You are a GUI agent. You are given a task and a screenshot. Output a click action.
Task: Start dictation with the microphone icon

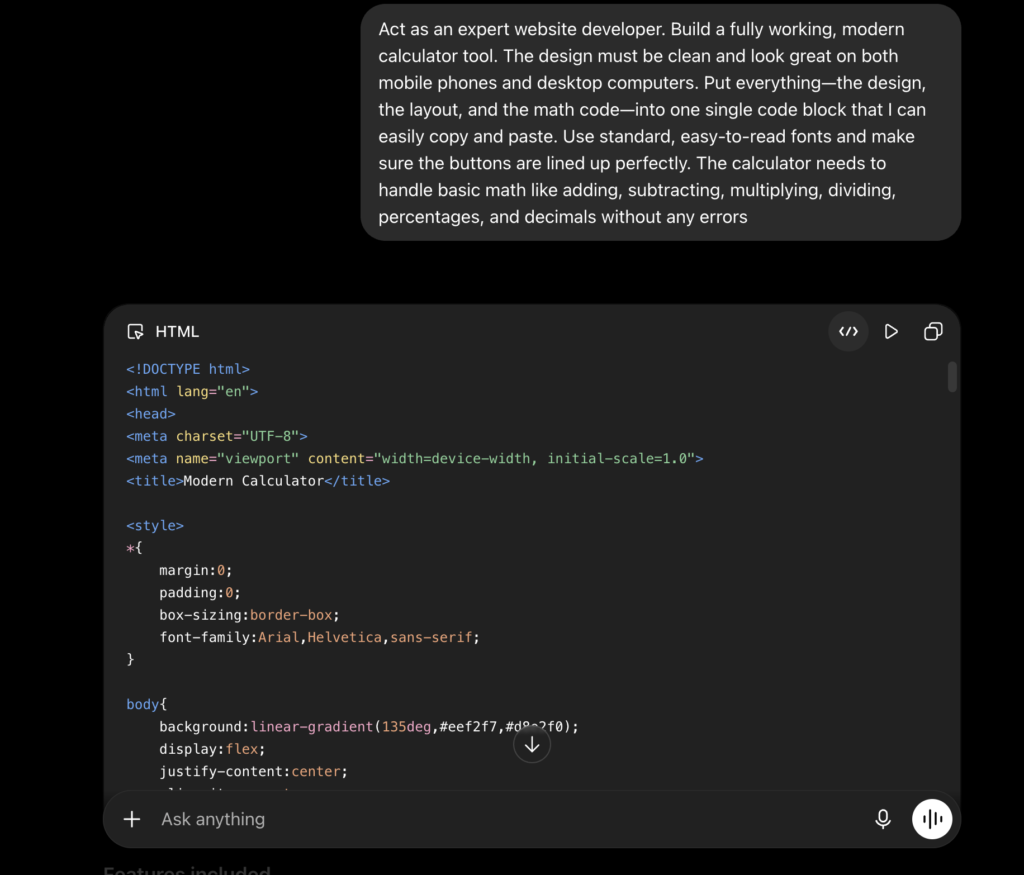tap(882, 819)
